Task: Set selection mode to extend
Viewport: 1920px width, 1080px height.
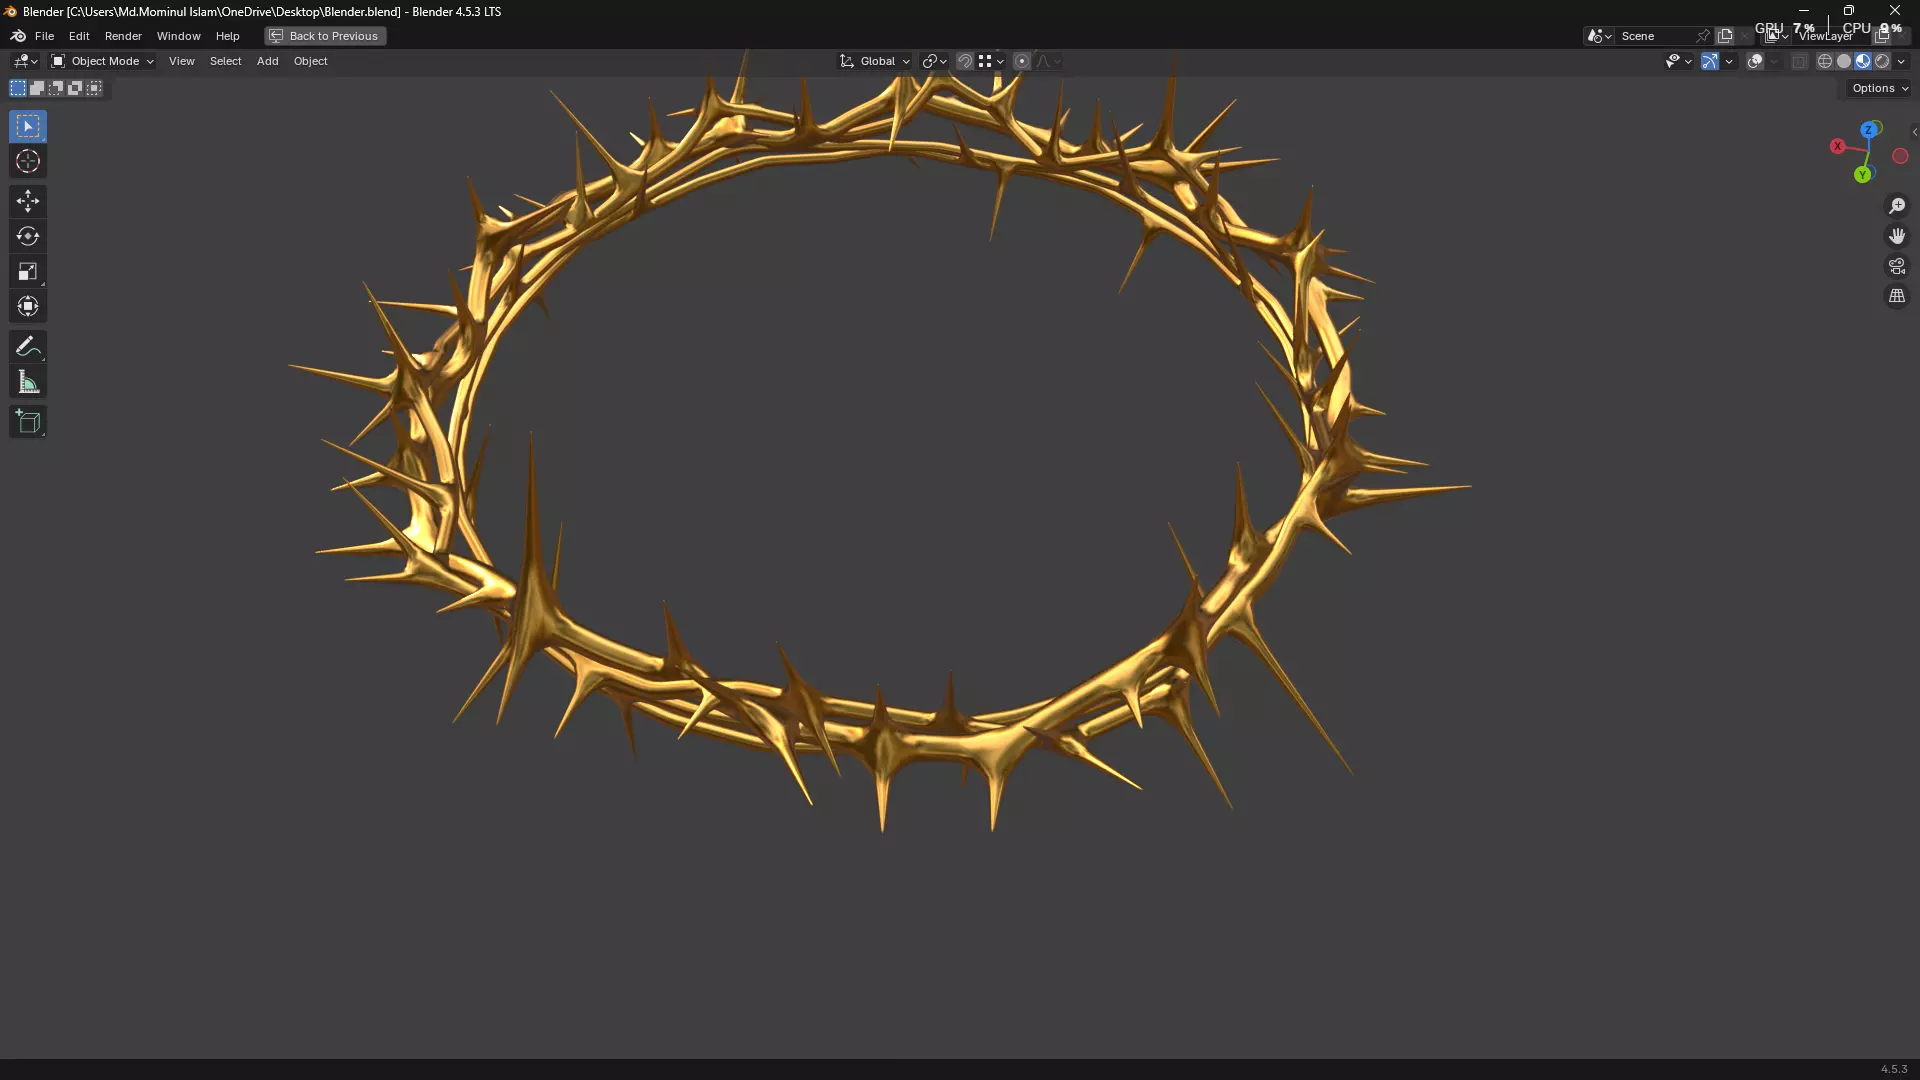Action: (37, 88)
